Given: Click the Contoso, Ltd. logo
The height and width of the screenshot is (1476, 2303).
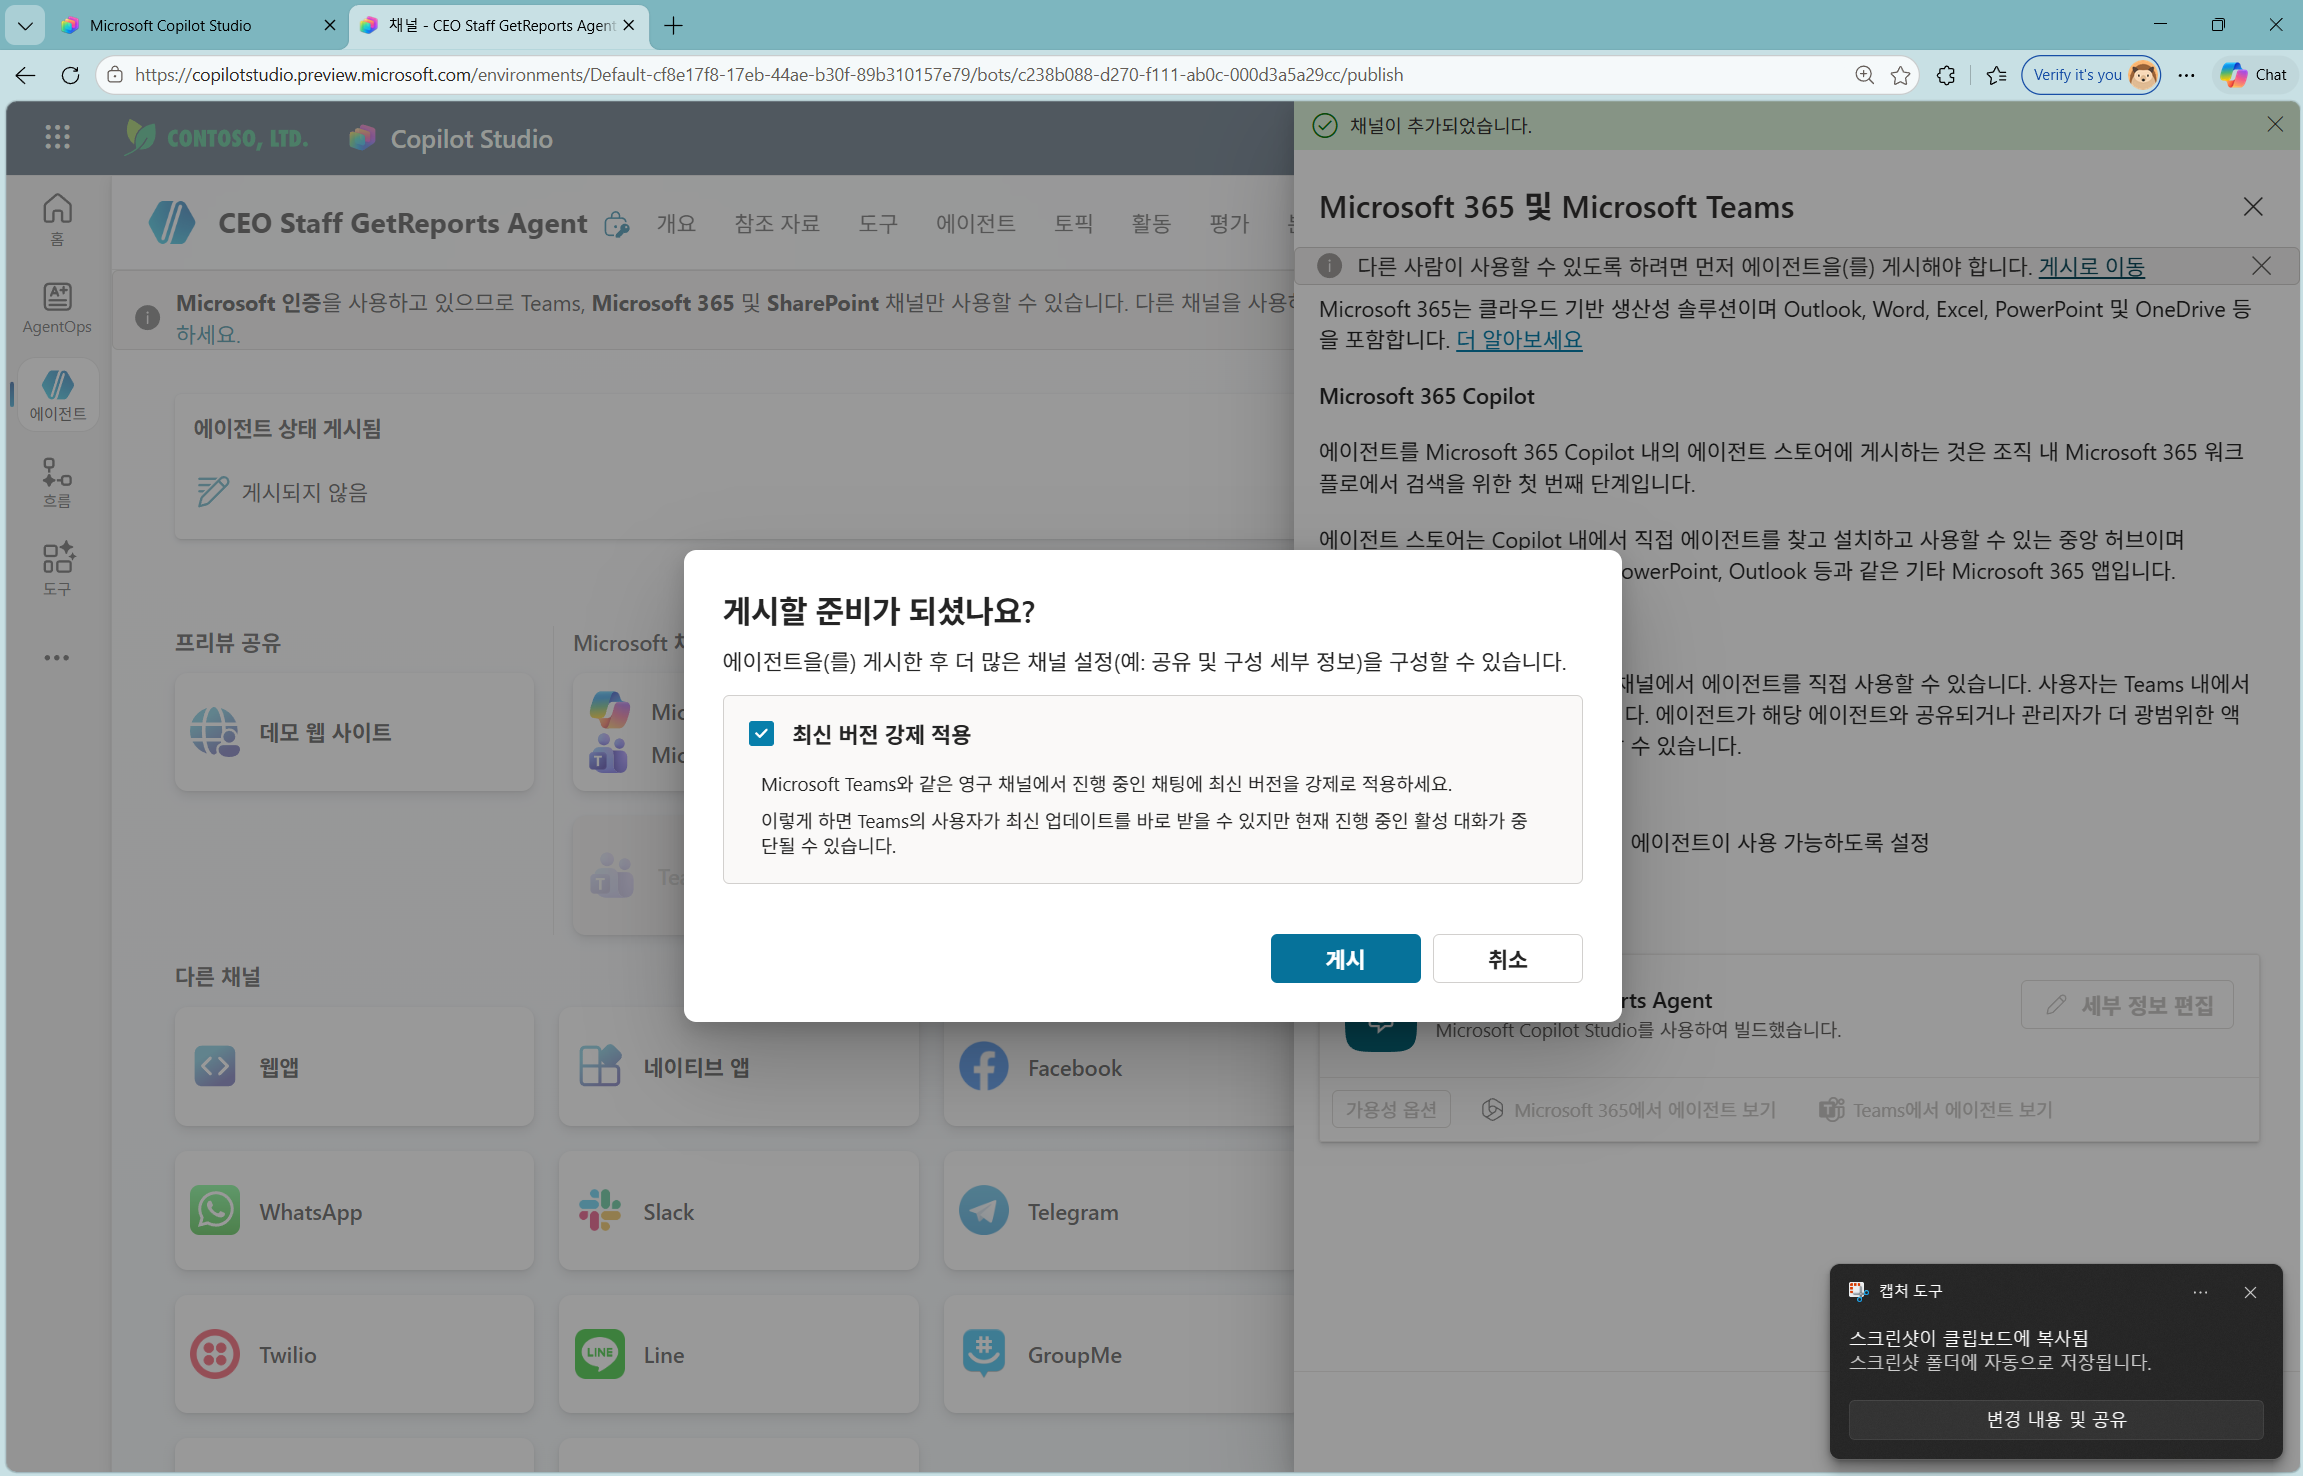Looking at the screenshot, I should pyautogui.click(x=217, y=137).
